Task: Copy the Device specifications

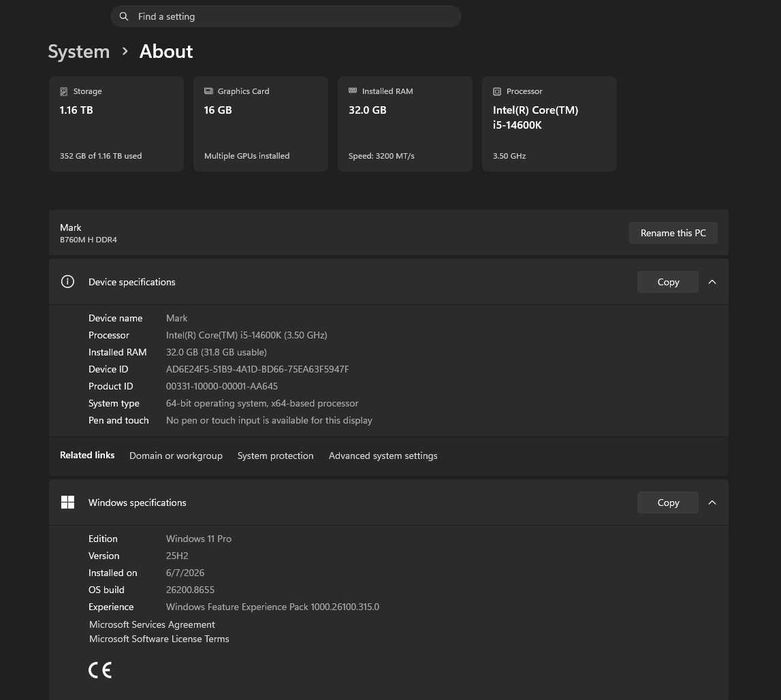Action: coord(668,282)
